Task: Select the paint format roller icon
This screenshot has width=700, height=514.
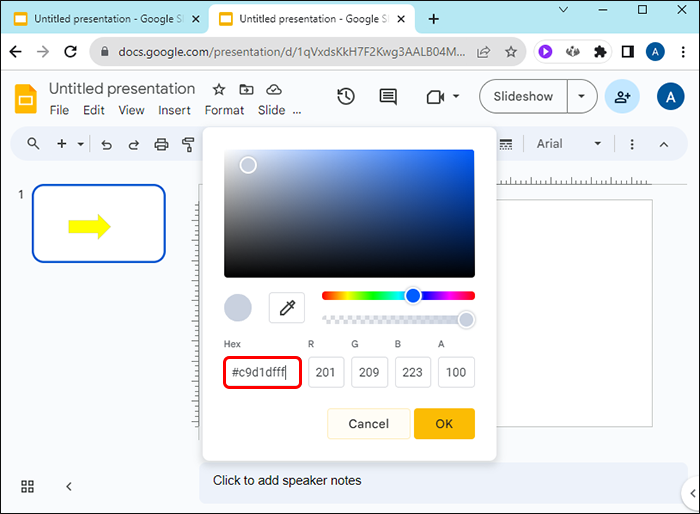Action: 188,144
